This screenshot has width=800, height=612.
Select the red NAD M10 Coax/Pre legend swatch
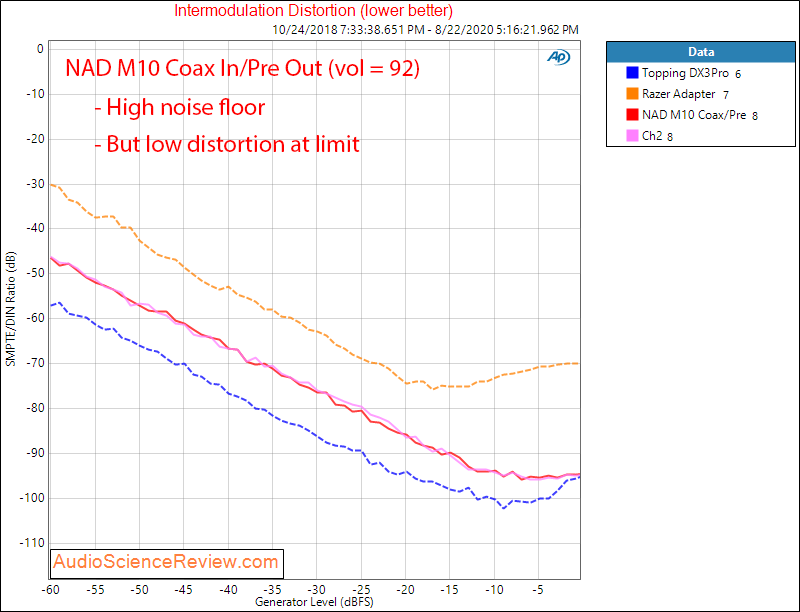(x=632, y=115)
